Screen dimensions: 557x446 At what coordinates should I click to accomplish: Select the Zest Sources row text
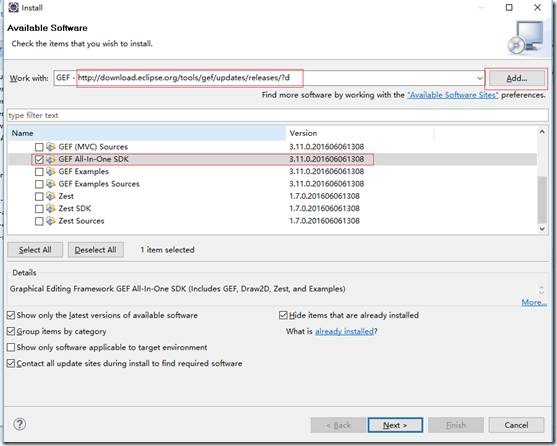81,221
